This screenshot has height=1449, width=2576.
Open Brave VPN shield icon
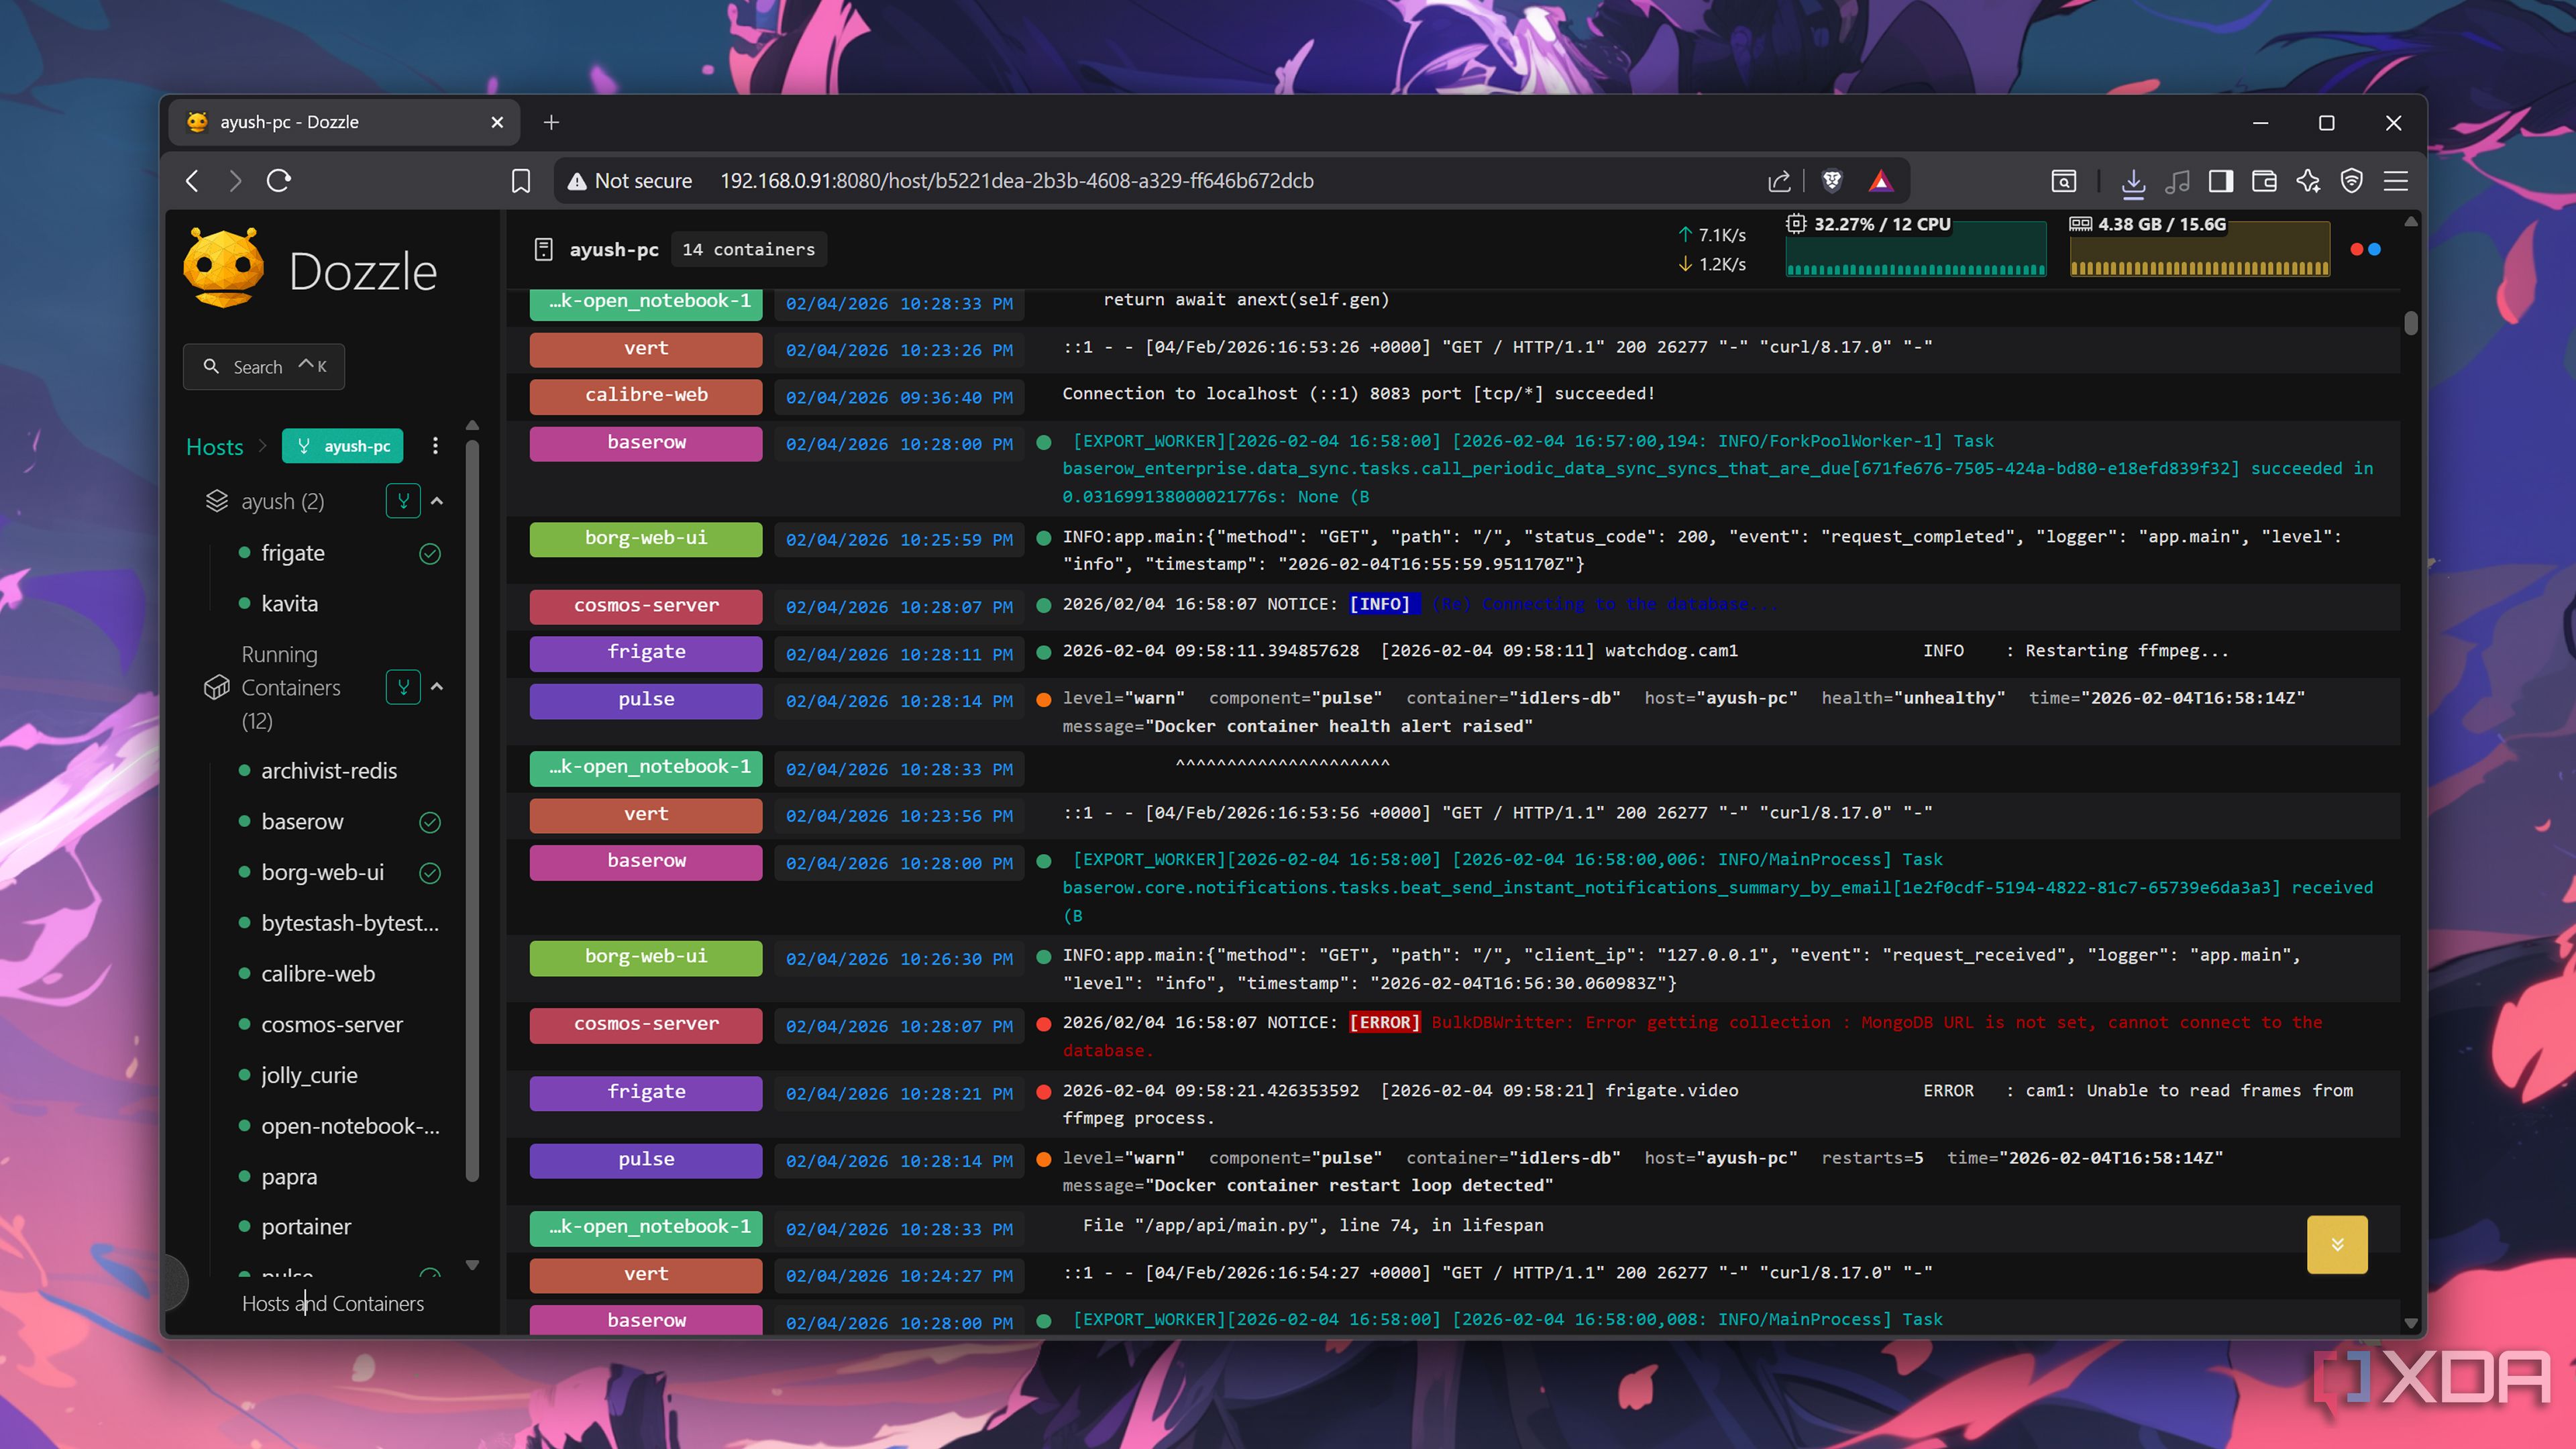pyautogui.click(x=2352, y=181)
